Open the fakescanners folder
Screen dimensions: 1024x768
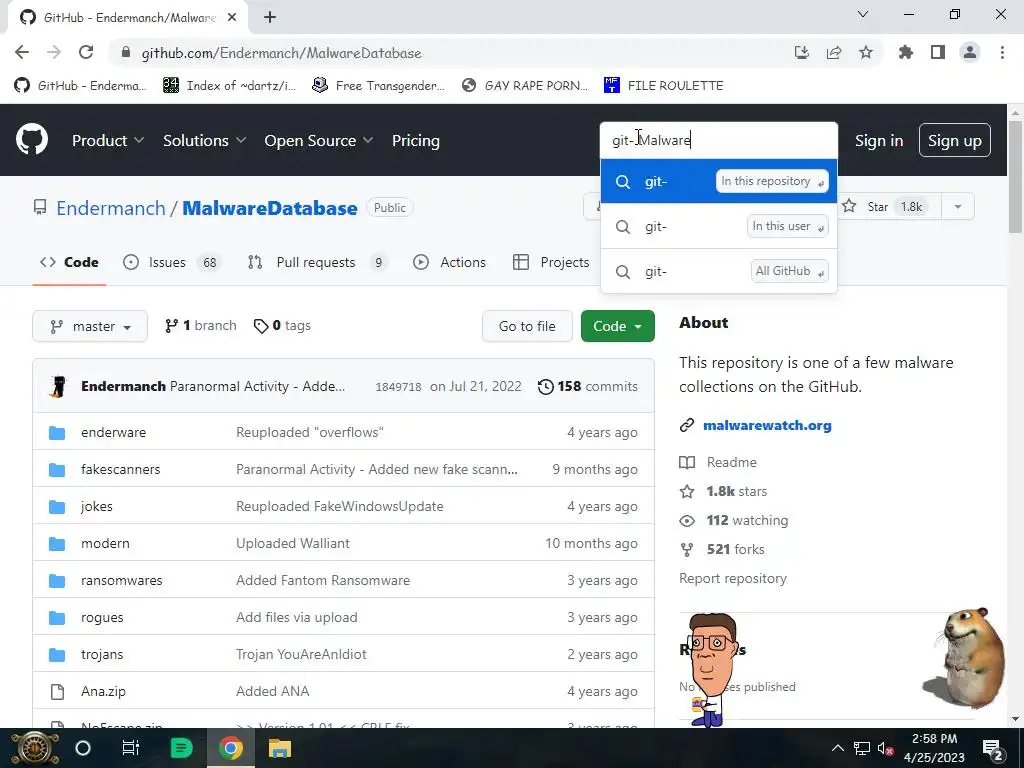[120, 469]
